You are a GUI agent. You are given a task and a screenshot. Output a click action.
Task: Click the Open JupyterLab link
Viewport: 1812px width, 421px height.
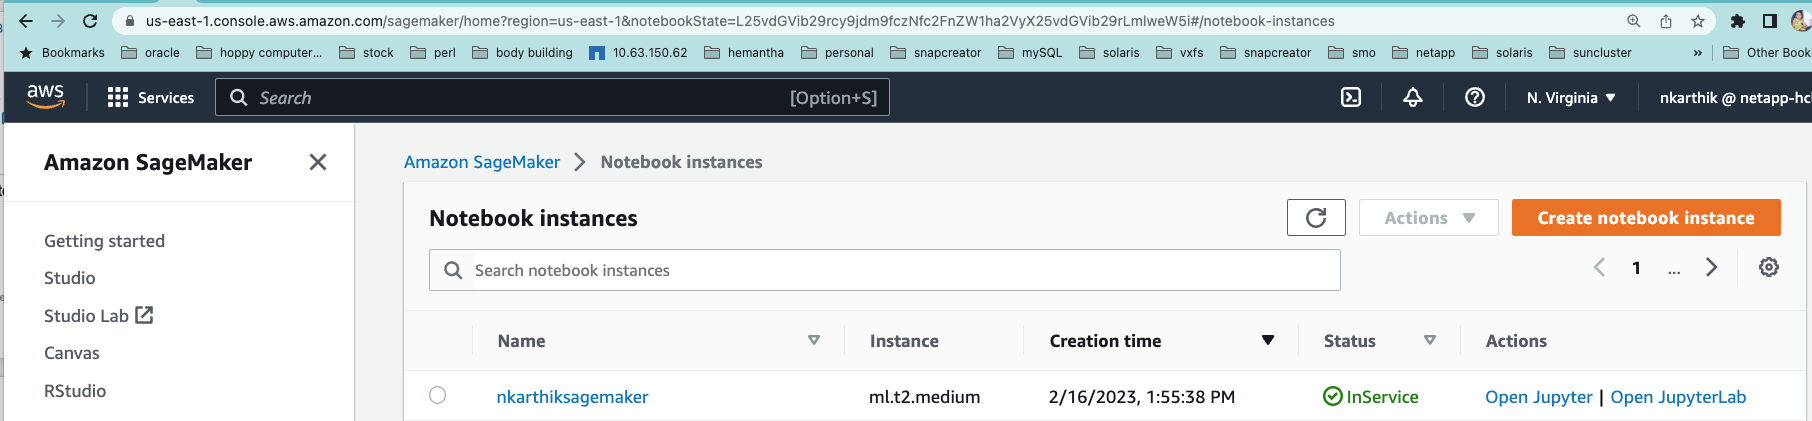1678,397
